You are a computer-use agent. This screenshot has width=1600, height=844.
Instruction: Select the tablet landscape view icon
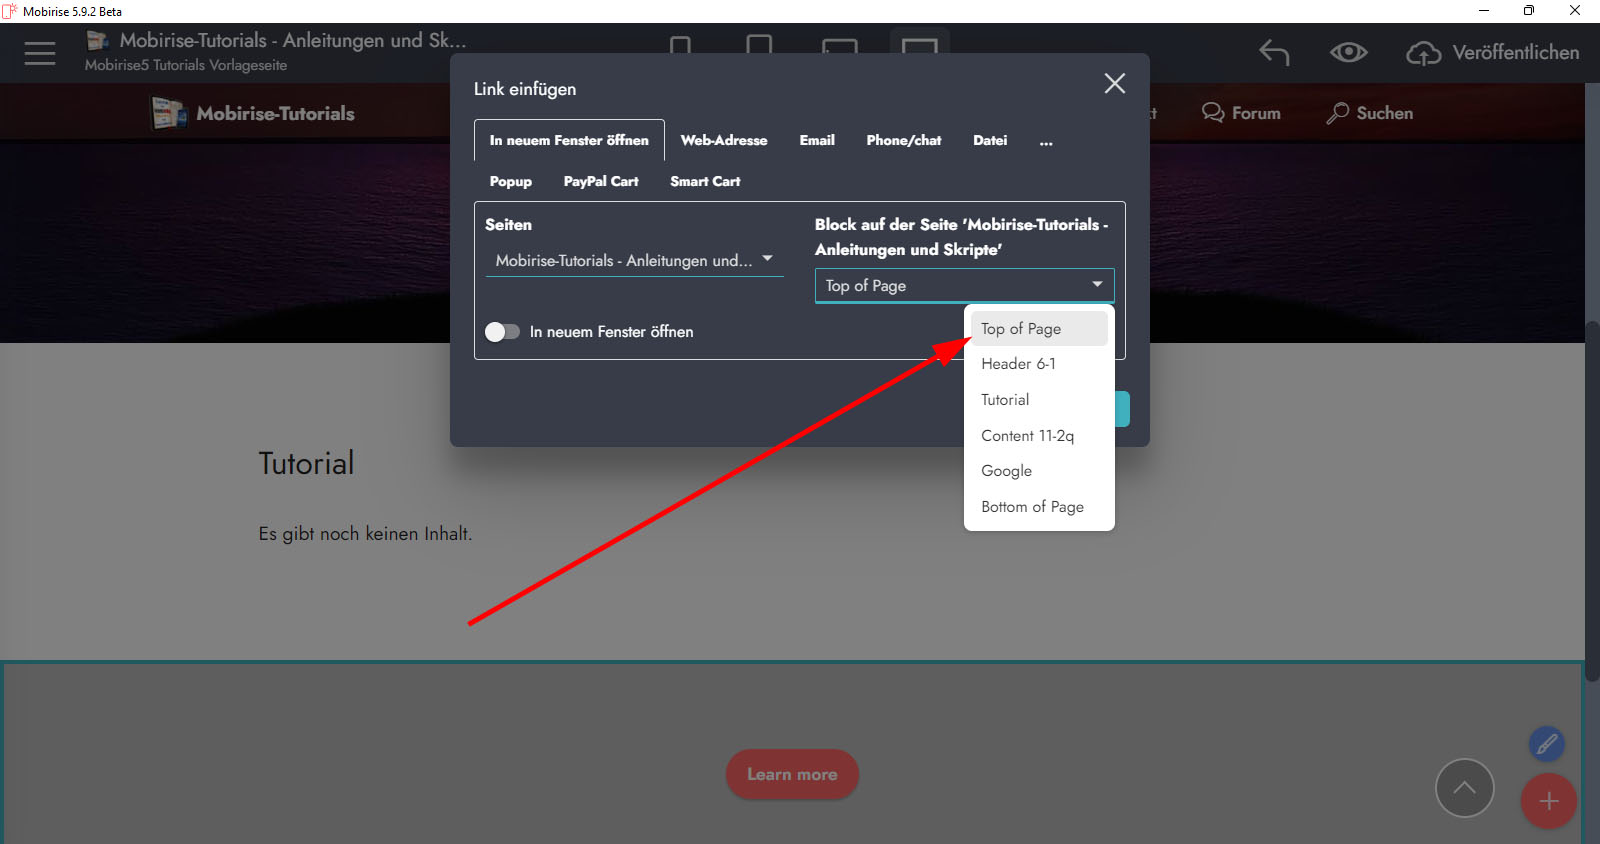(x=840, y=46)
